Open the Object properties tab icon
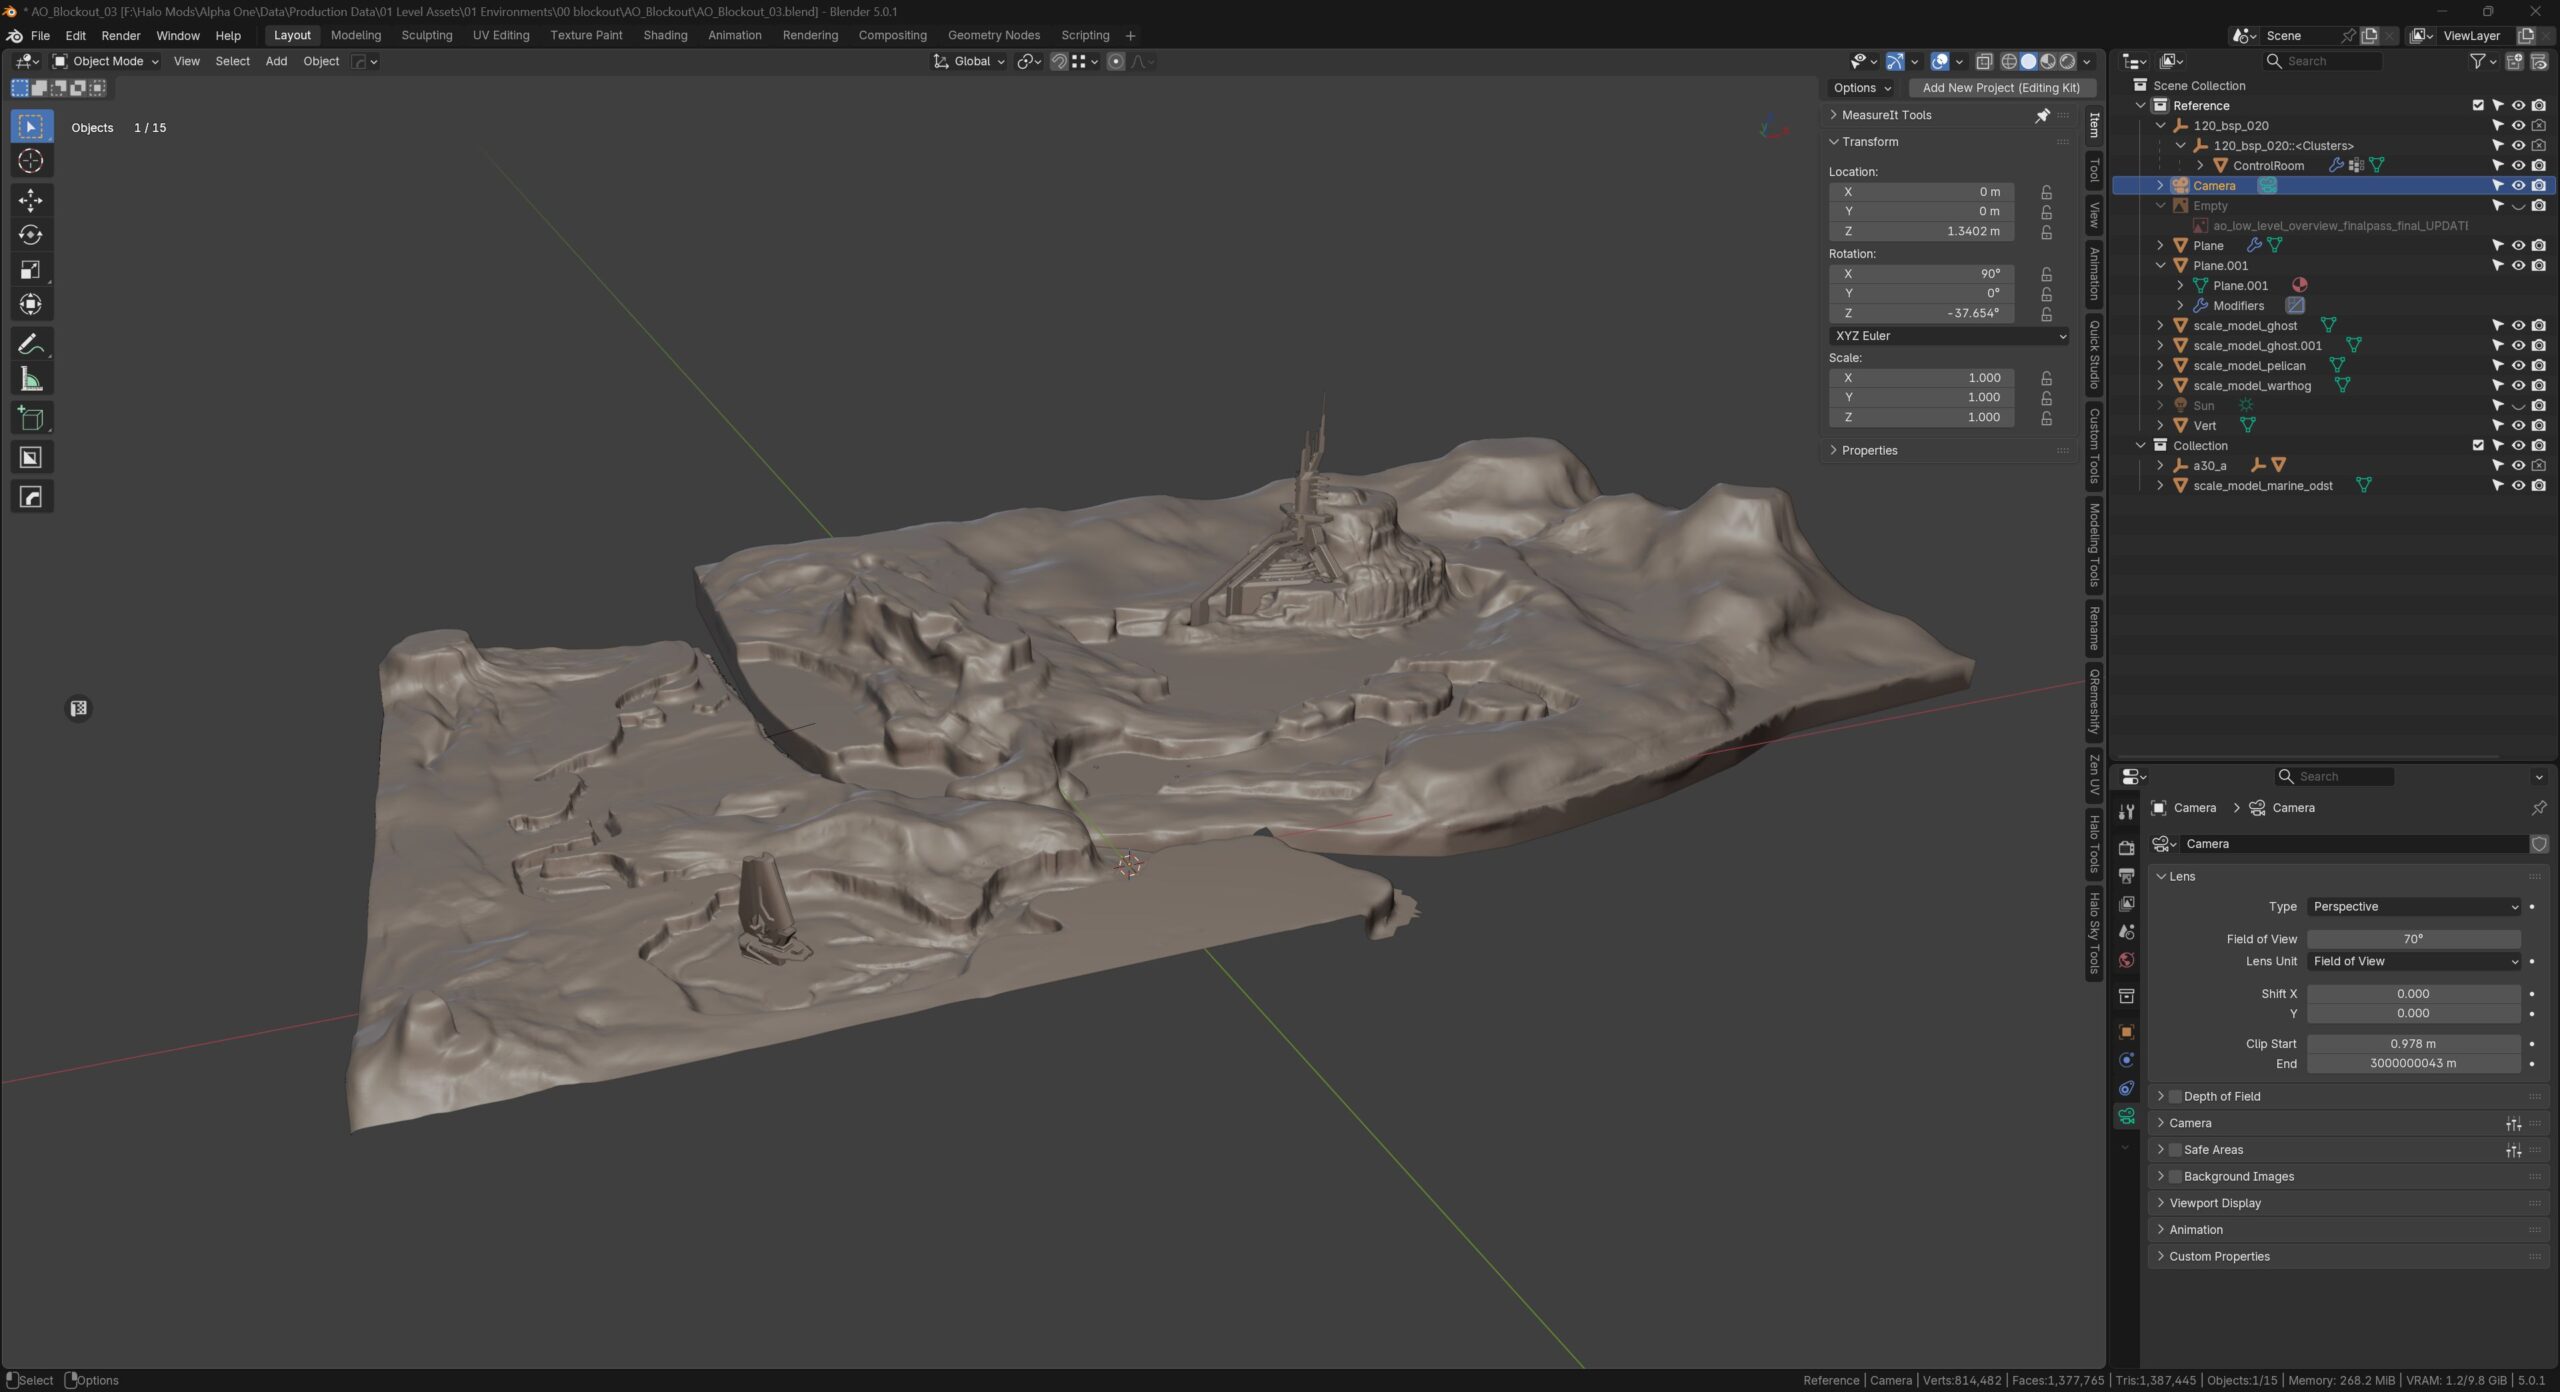The image size is (2560, 1392). (x=2126, y=1032)
